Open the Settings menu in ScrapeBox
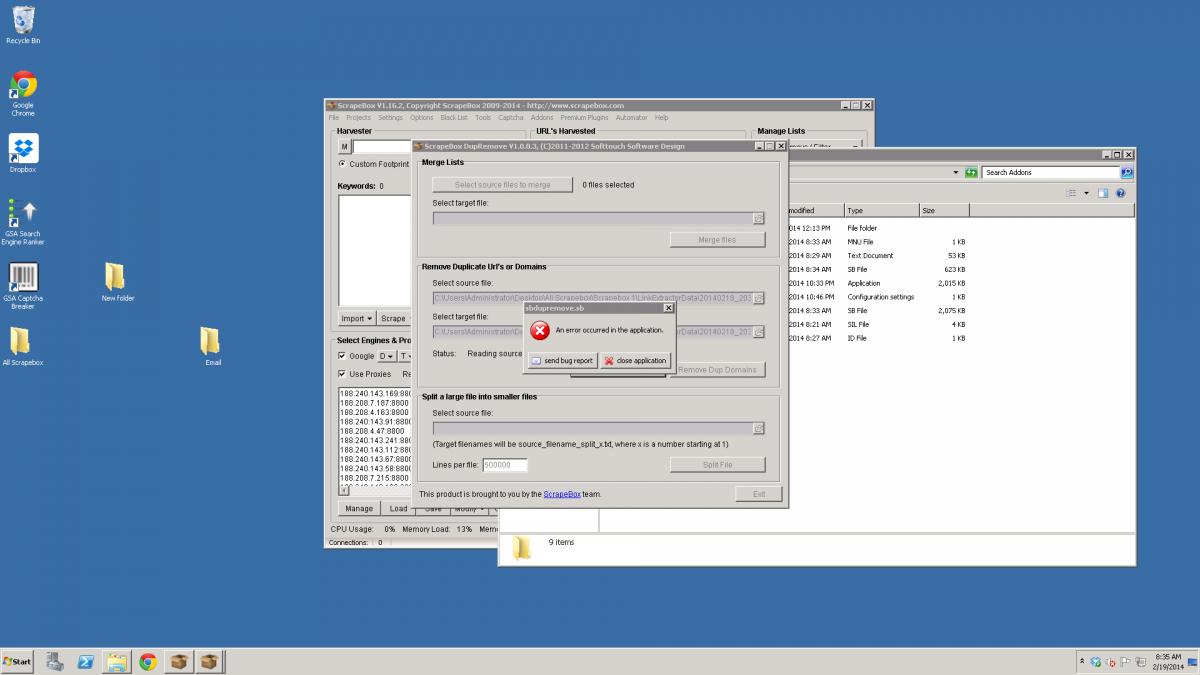1200x675 pixels. click(390, 118)
